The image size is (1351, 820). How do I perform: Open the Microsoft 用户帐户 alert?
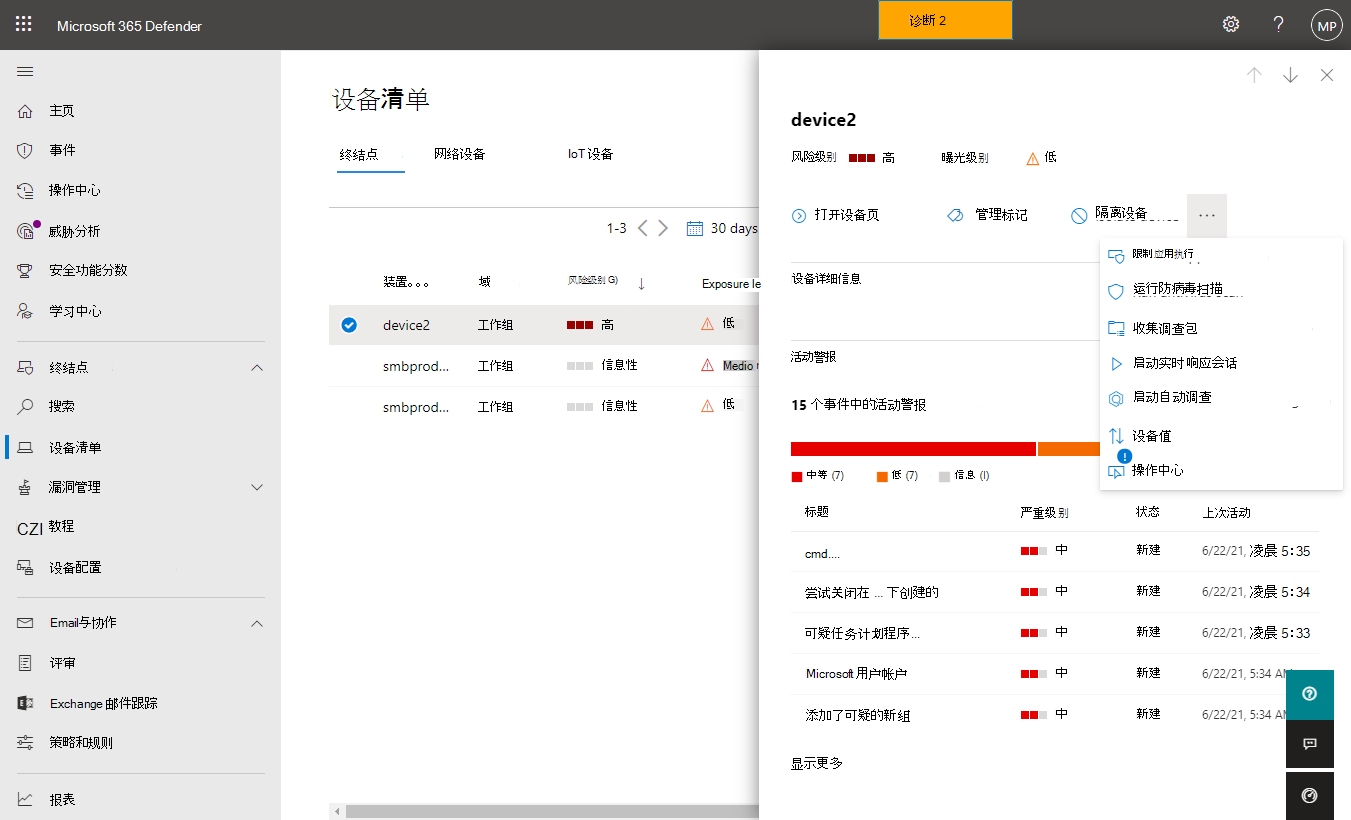click(856, 674)
